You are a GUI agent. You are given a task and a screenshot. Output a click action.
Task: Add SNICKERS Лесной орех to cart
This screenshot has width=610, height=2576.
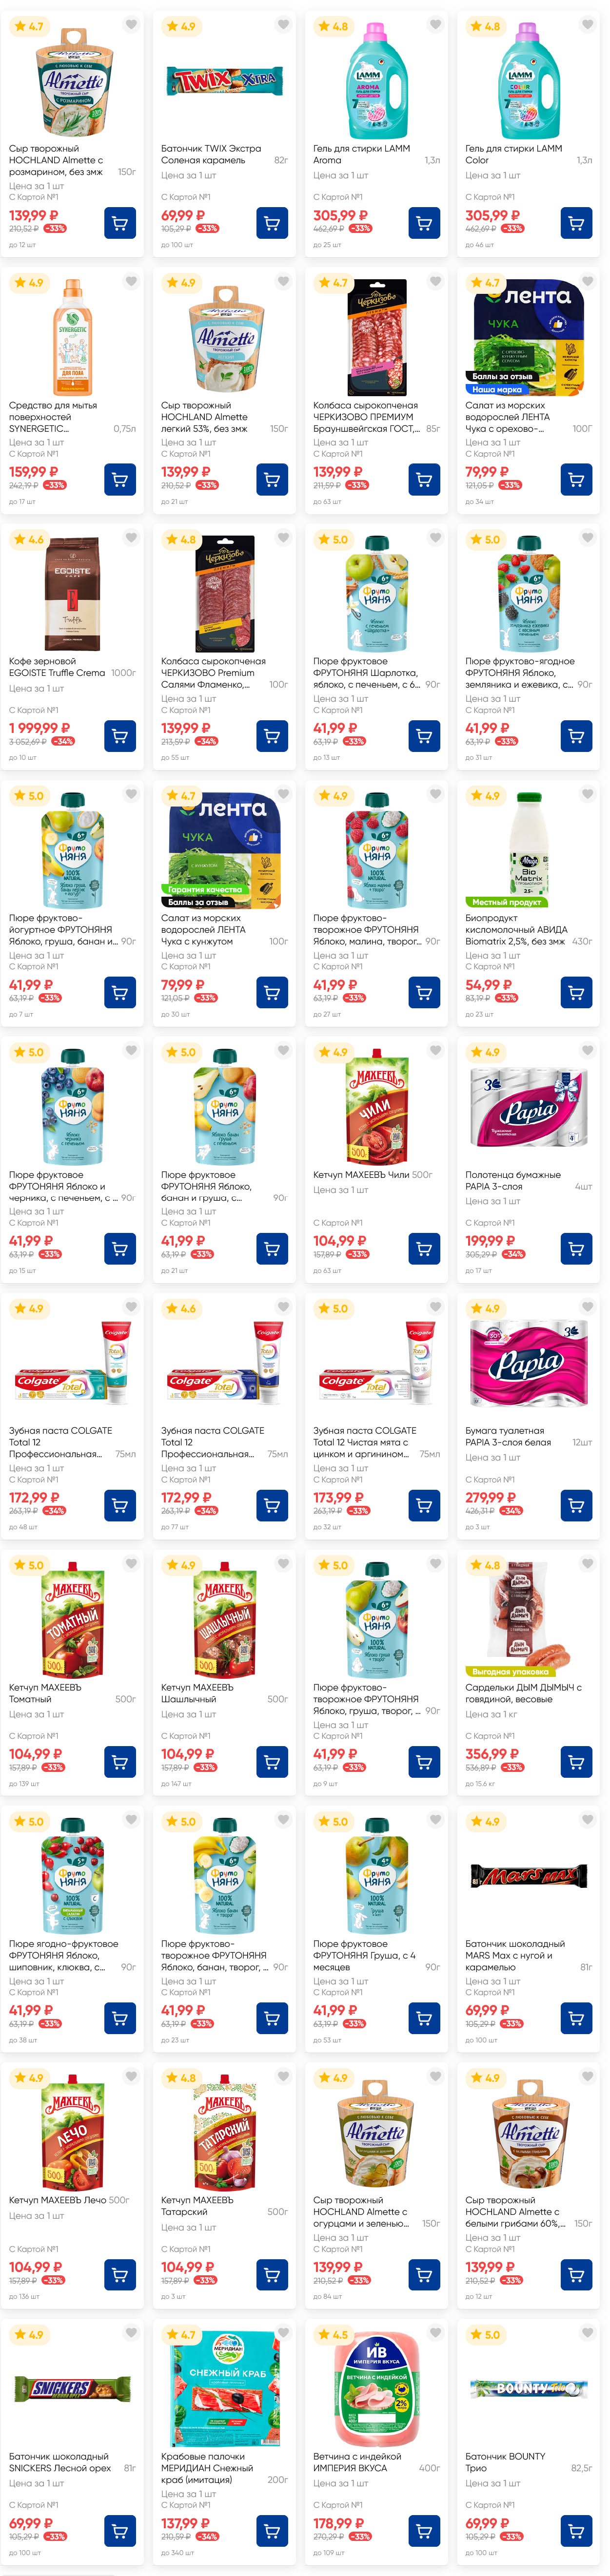click(120, 2531)
